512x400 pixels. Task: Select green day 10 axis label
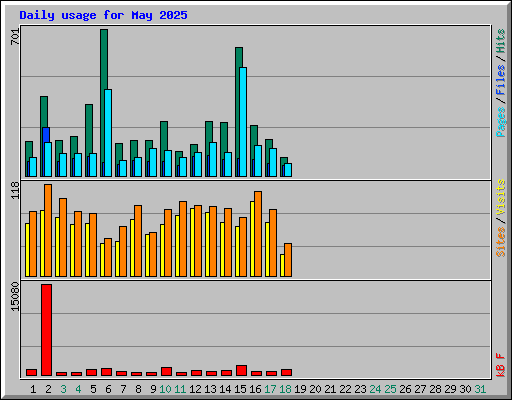point(165,389)
